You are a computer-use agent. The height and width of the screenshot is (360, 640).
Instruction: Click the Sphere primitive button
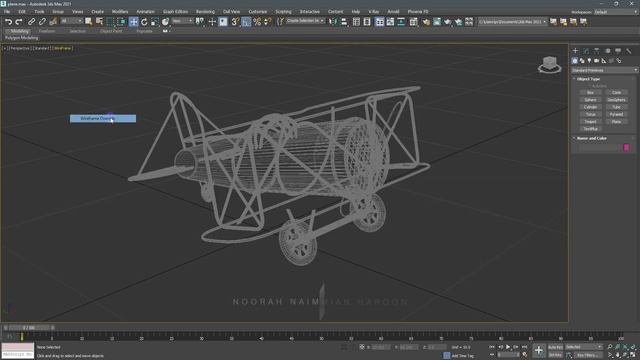pos(590,100)
